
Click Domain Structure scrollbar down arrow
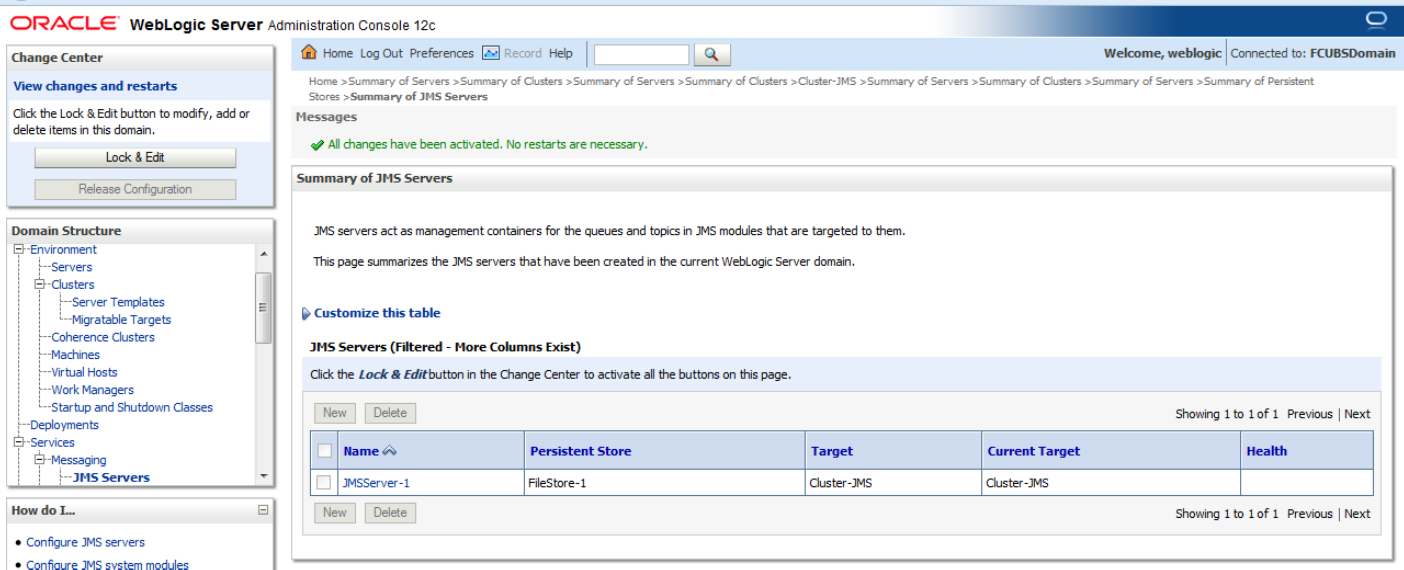(x=264, y=477)
